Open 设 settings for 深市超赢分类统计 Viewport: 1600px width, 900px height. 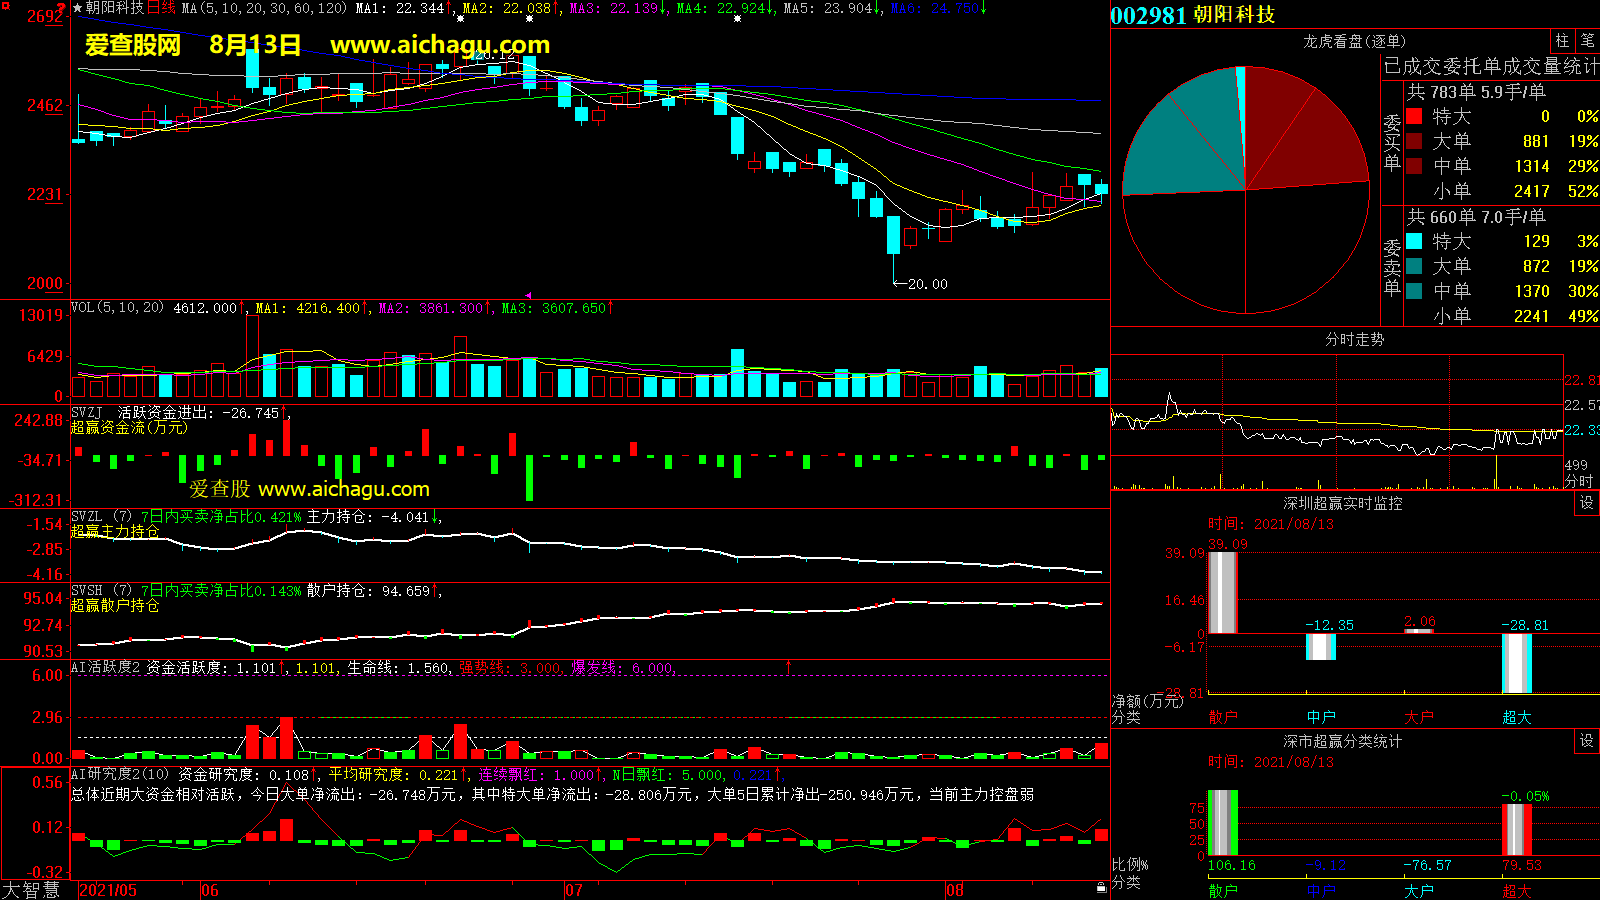point(1587,741)
